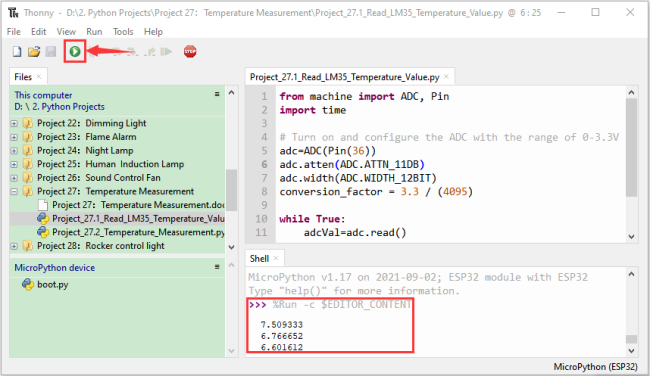The width and height of the screenshot is (650, 377).
Task: Close the Project_27.1 editor tab
Action: (446, 77)
